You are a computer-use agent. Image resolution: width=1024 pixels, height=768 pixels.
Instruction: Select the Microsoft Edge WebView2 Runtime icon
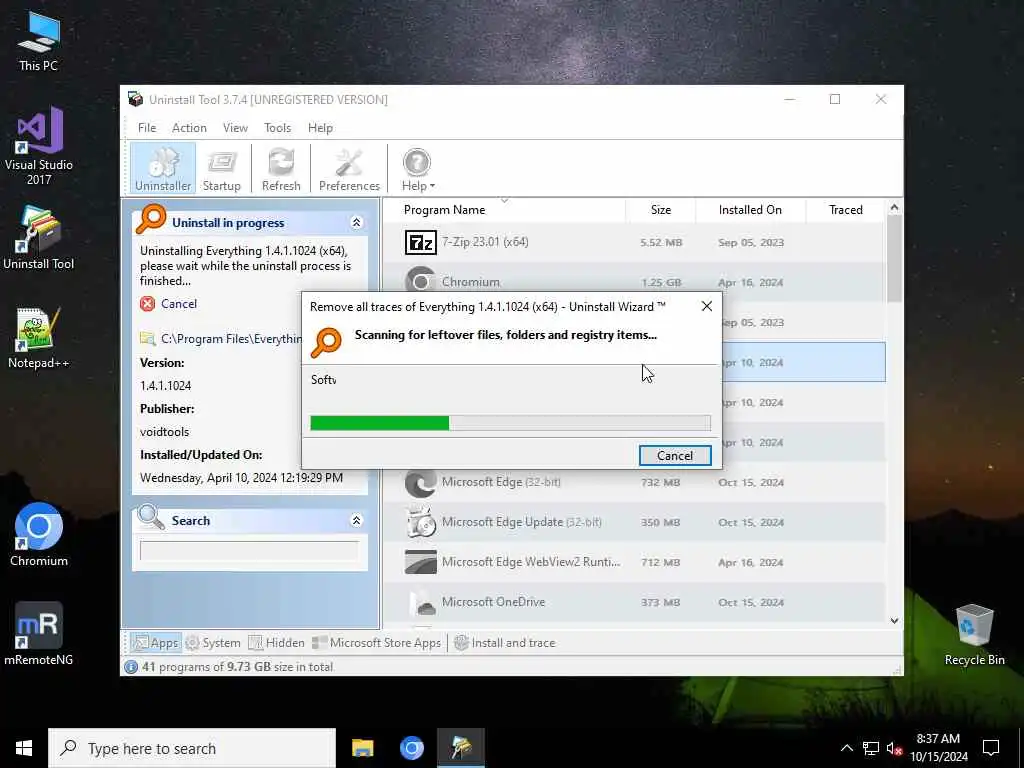pos(421,562)
